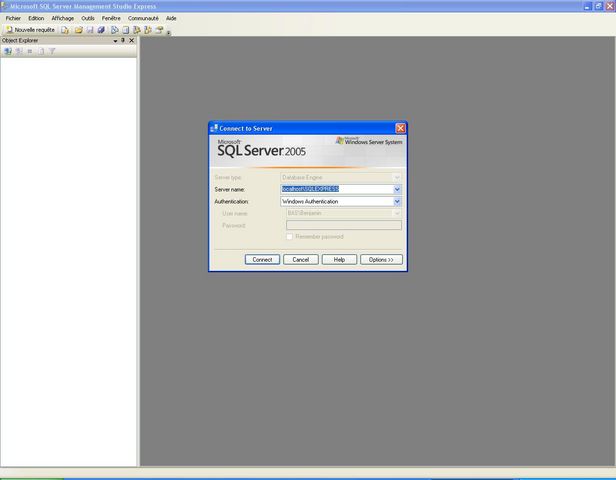Click the Cancel button in dialog
The height and width of the screenshot is (480, 616).
(x=300, y=259)
